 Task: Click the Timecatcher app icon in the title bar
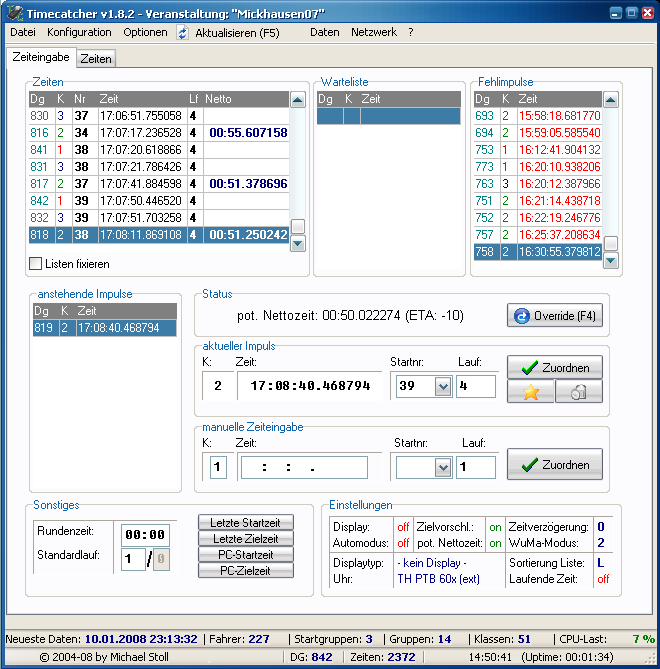click(x=15, y=13)
